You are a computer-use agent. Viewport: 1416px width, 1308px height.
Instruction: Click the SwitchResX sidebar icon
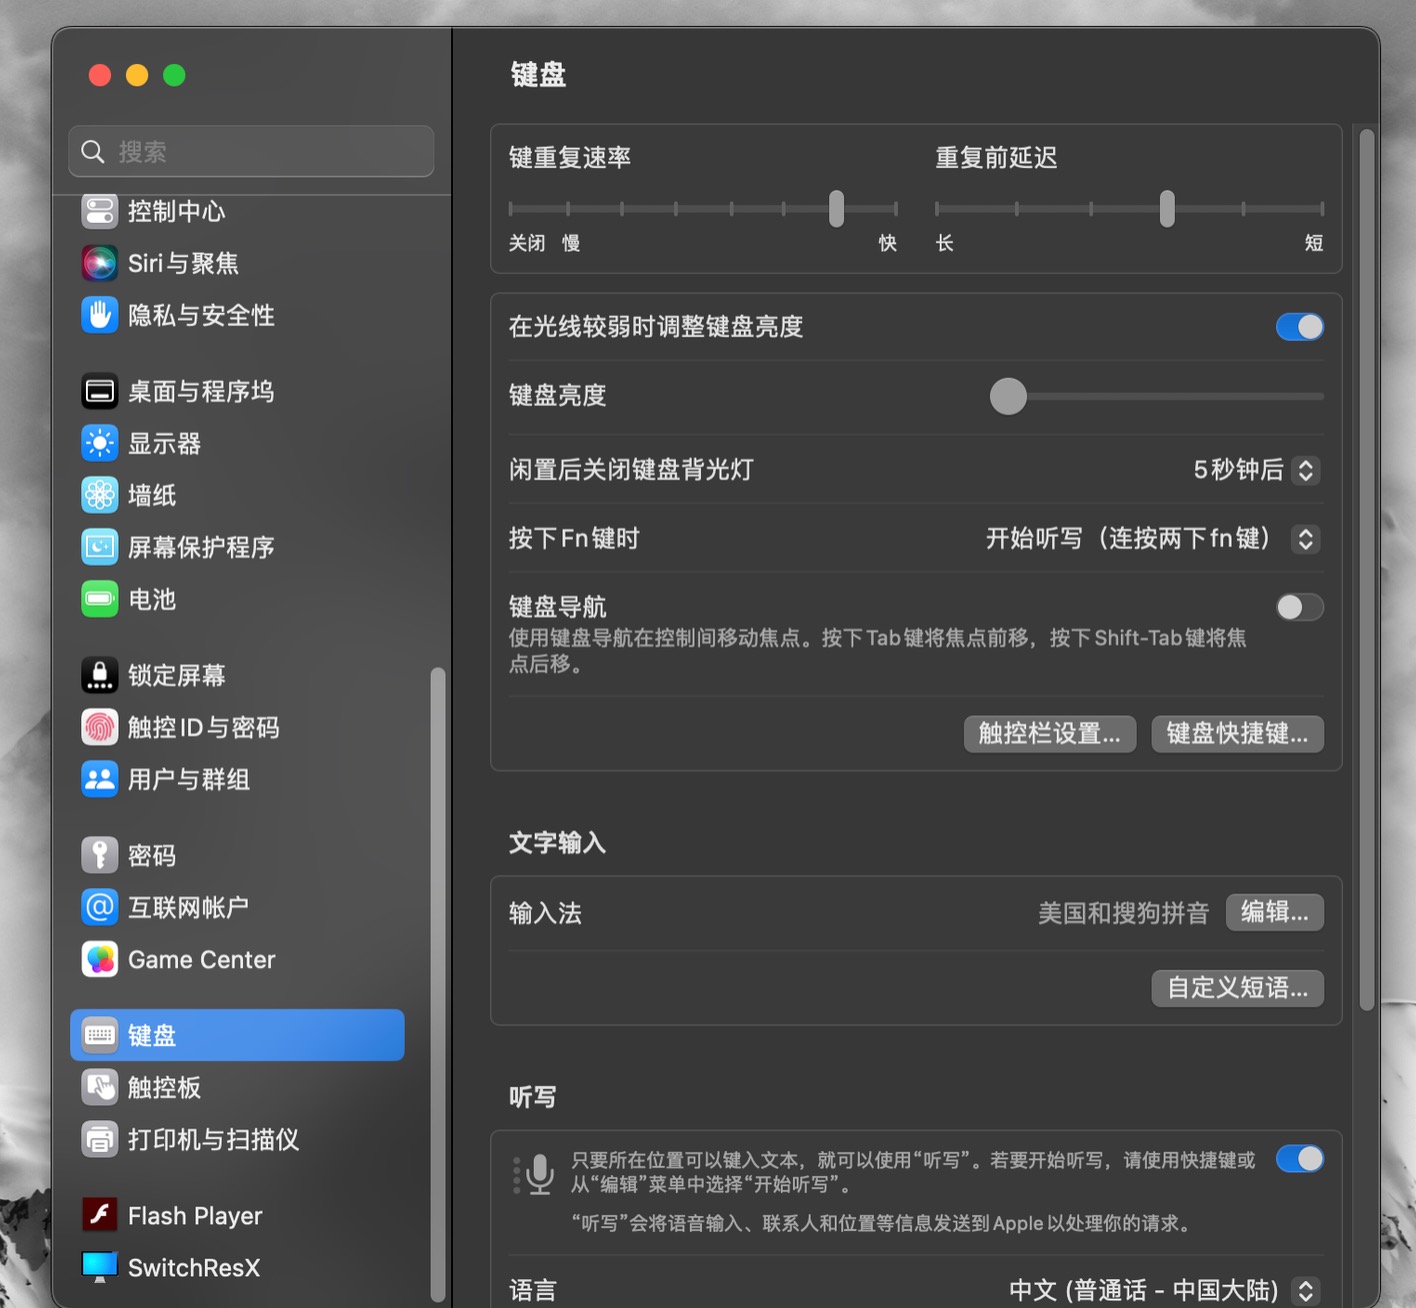click(100, 1266)
